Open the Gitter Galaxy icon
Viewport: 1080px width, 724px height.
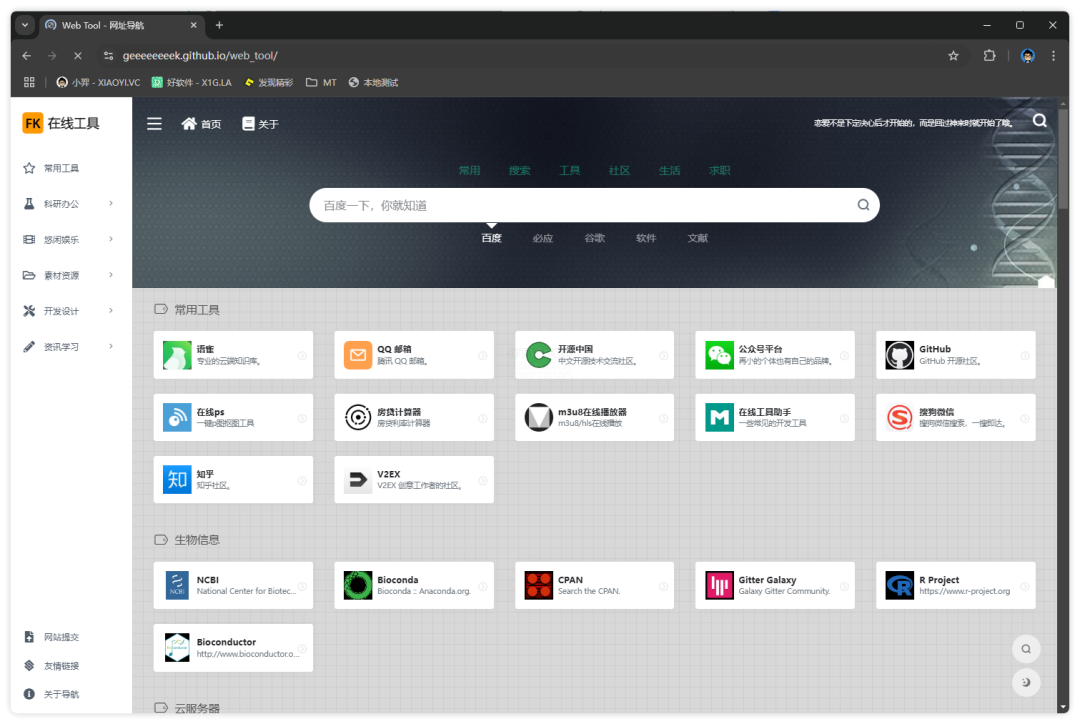point(719,586)
